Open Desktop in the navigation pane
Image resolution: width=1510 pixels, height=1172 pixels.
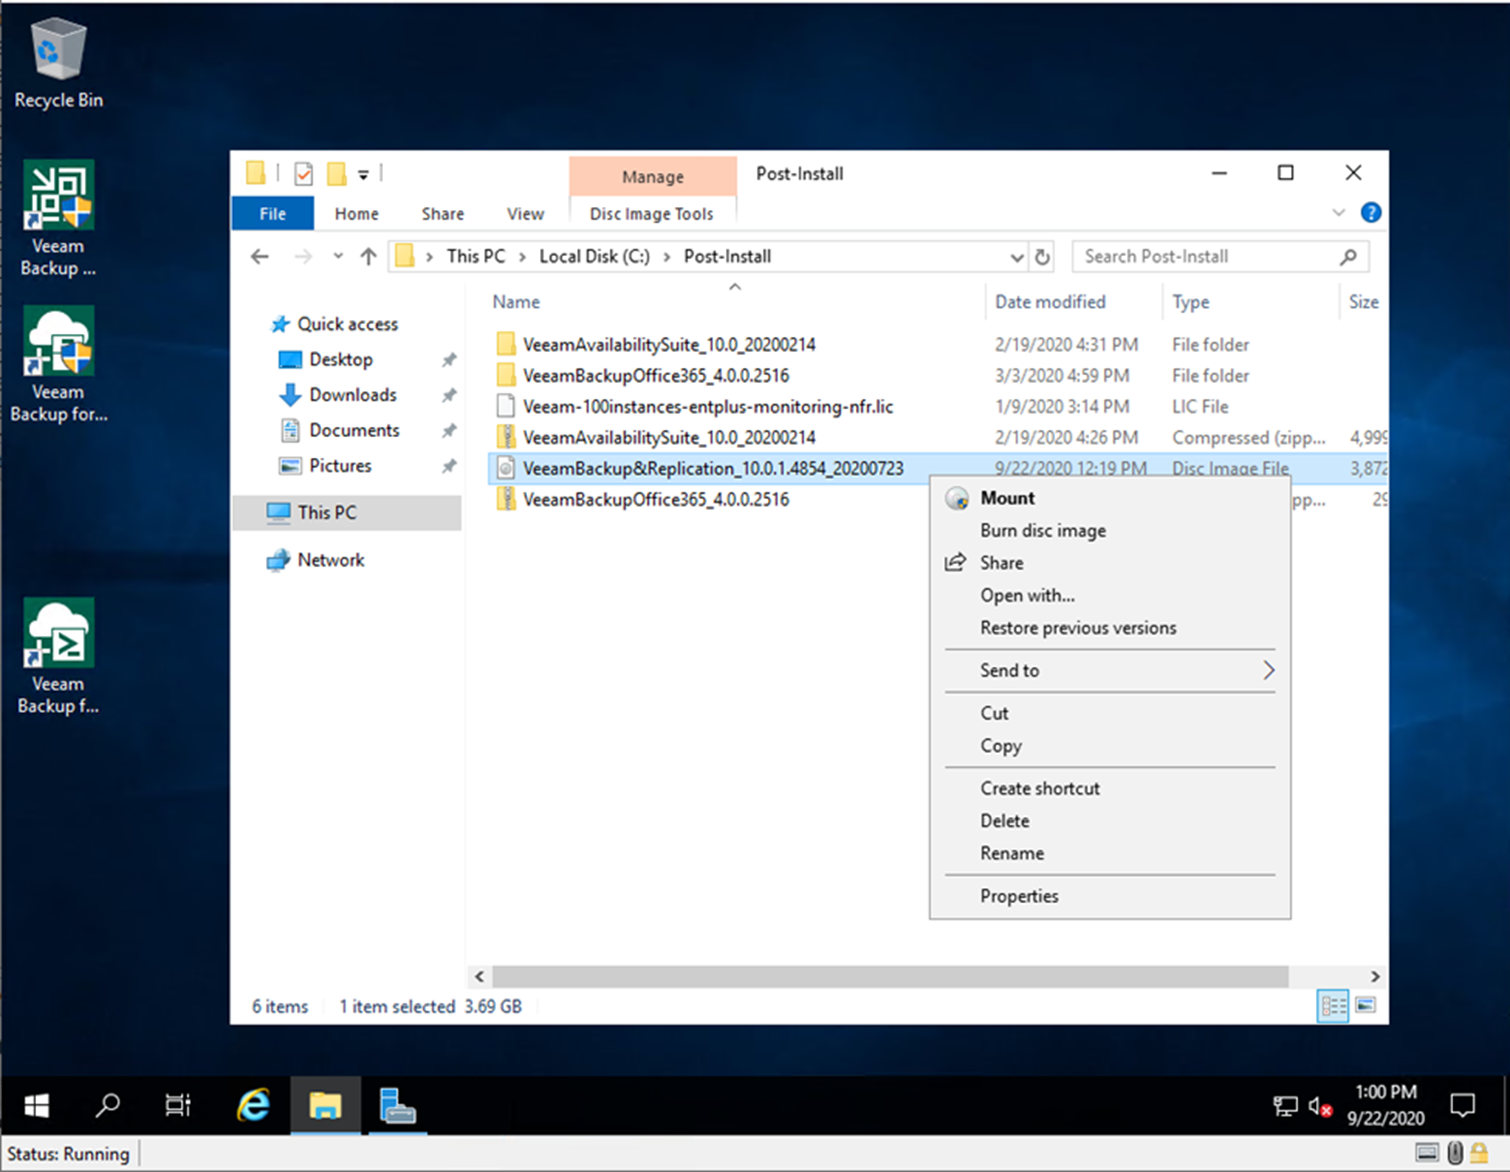[x=340, y=360]
